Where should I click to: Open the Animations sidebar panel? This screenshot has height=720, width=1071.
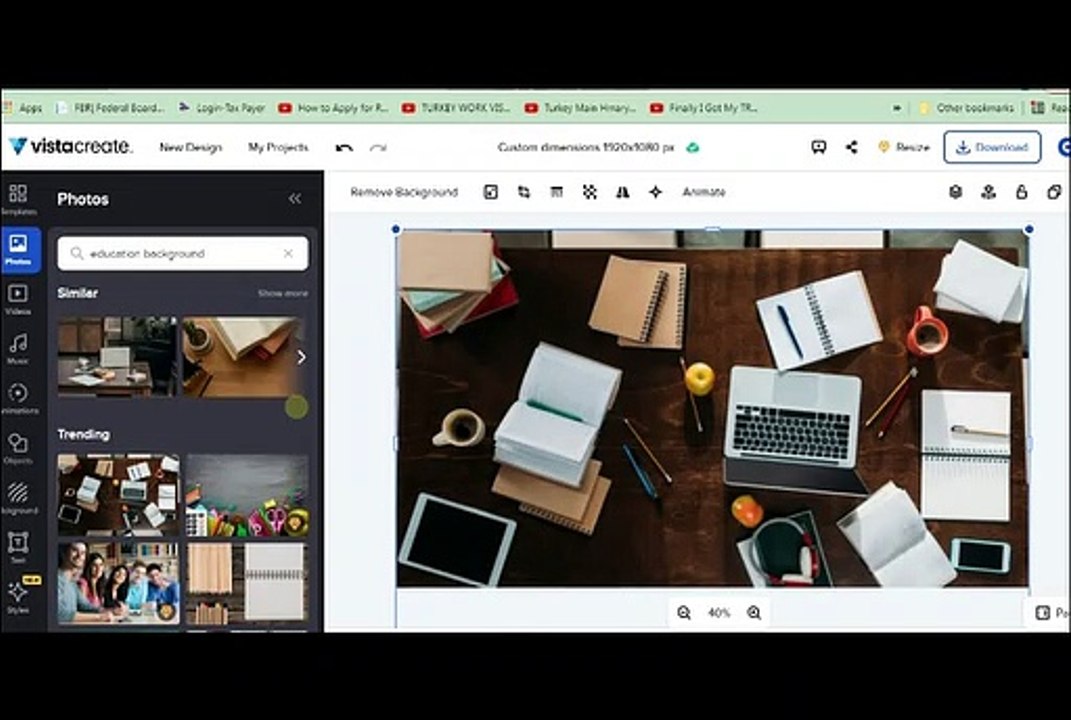tap(18, 399)
